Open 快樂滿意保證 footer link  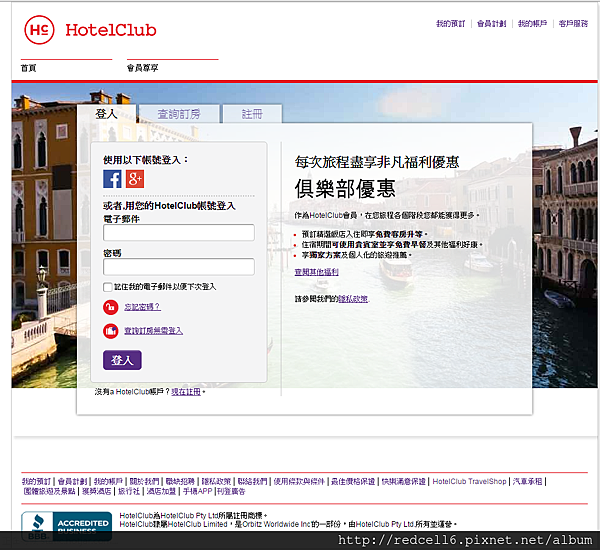tap(404, 481)
